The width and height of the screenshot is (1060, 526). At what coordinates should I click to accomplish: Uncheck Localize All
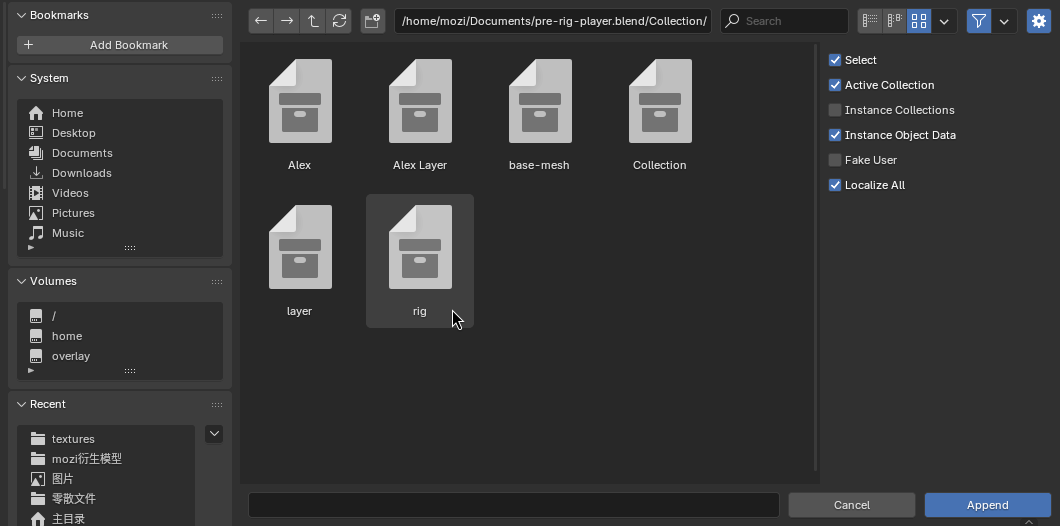835,185
